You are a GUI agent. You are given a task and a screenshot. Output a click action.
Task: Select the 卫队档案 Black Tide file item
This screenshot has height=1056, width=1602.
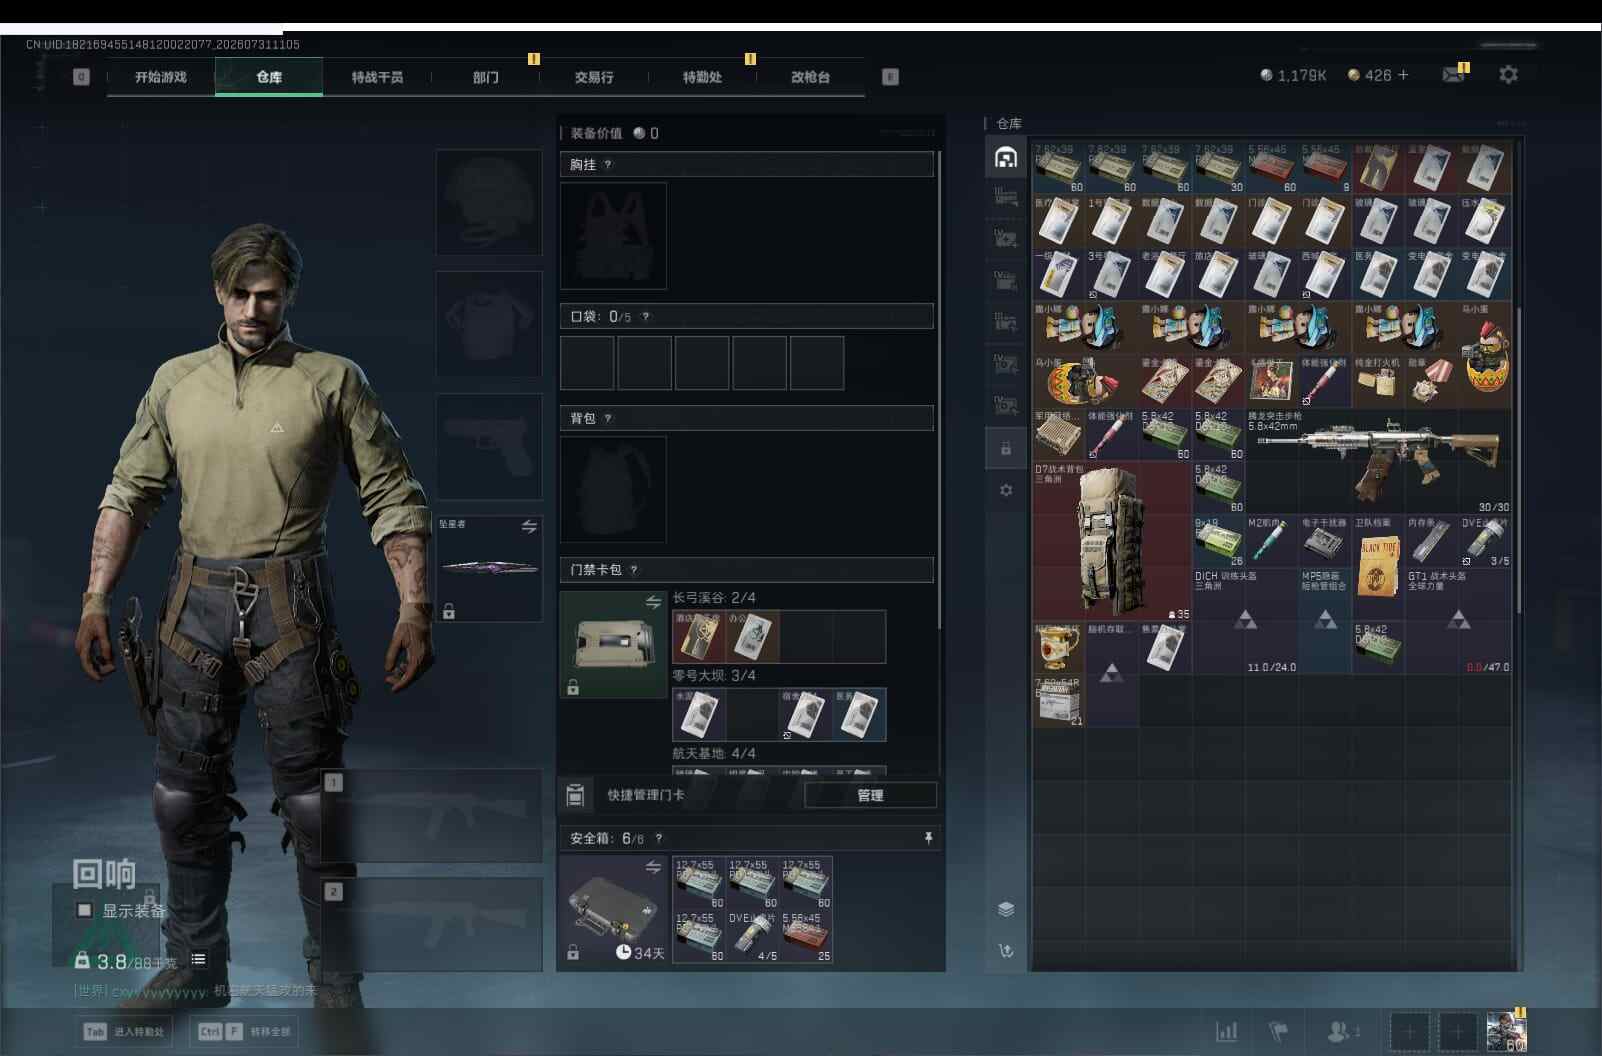pyautogui.click(x=1379, y=567)
